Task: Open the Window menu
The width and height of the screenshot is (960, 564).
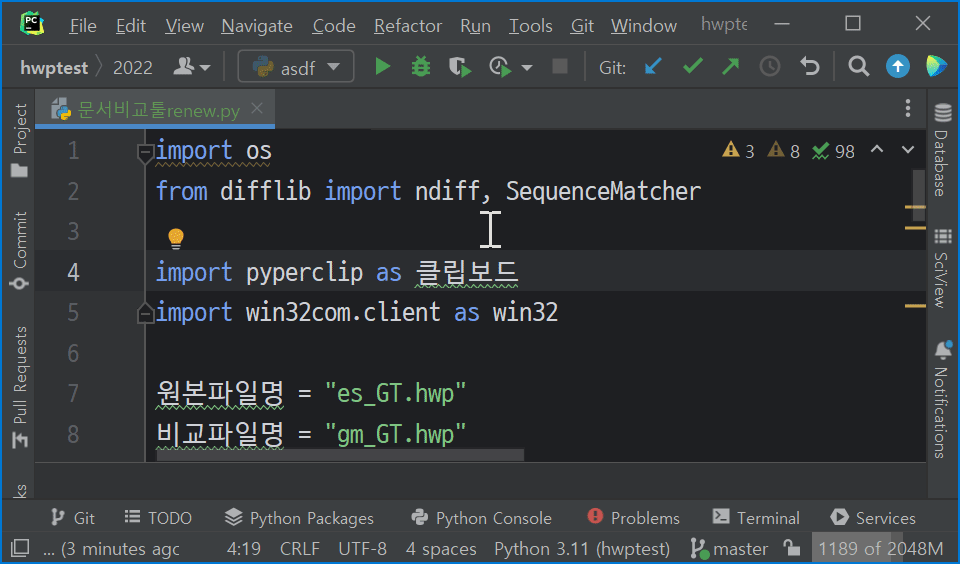Action: 643,26
